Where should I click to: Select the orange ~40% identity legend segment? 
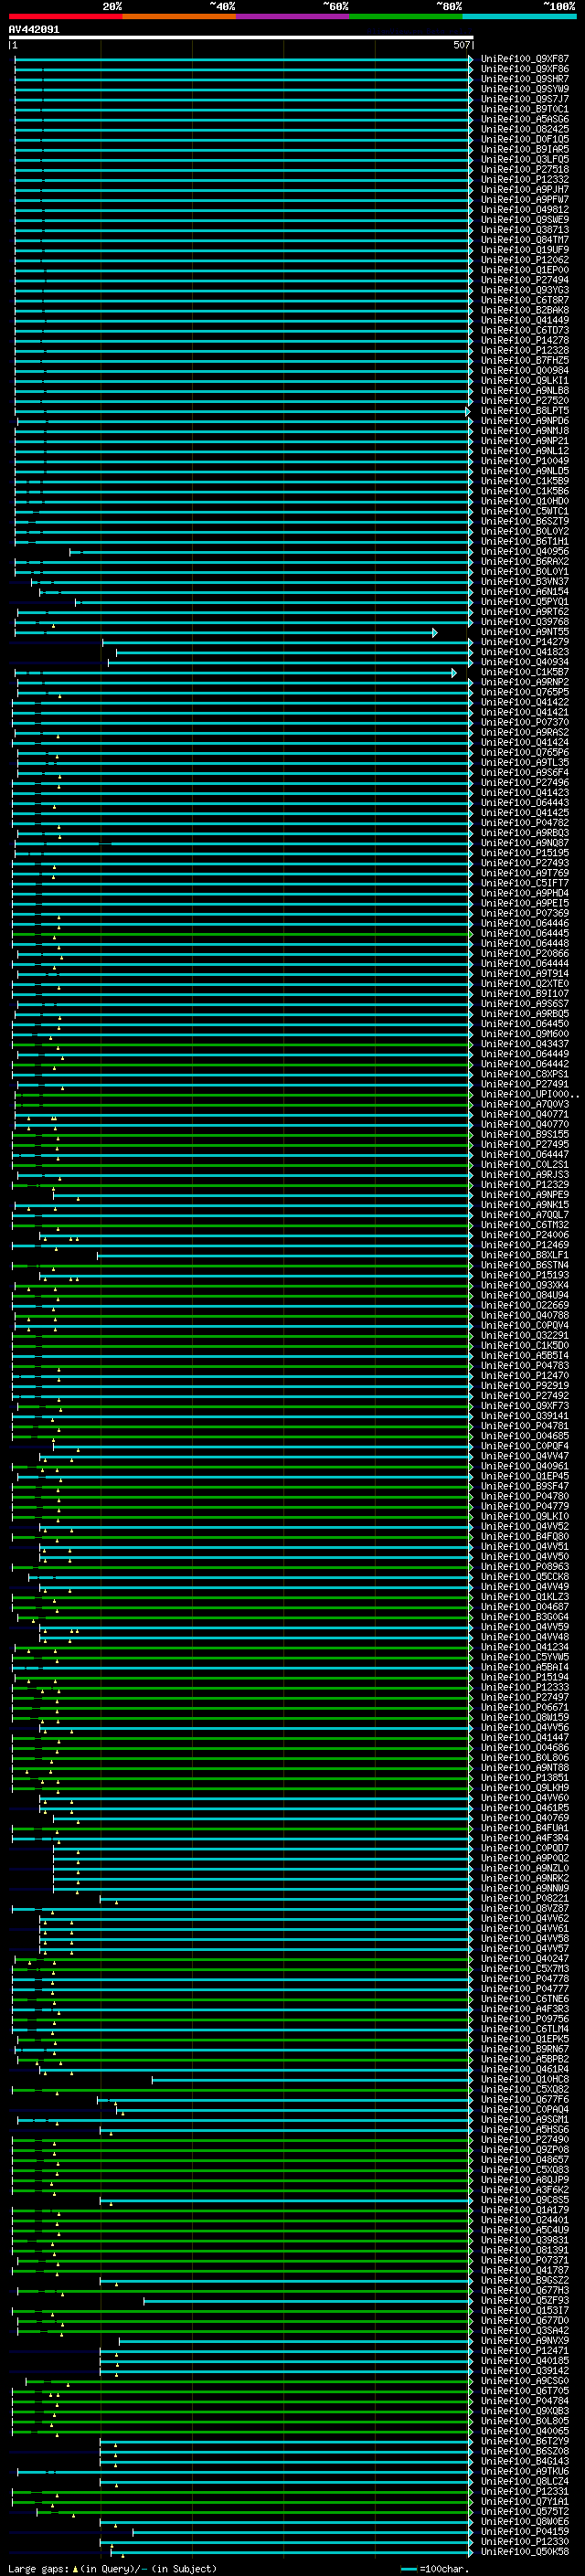[x=179, y=16]
